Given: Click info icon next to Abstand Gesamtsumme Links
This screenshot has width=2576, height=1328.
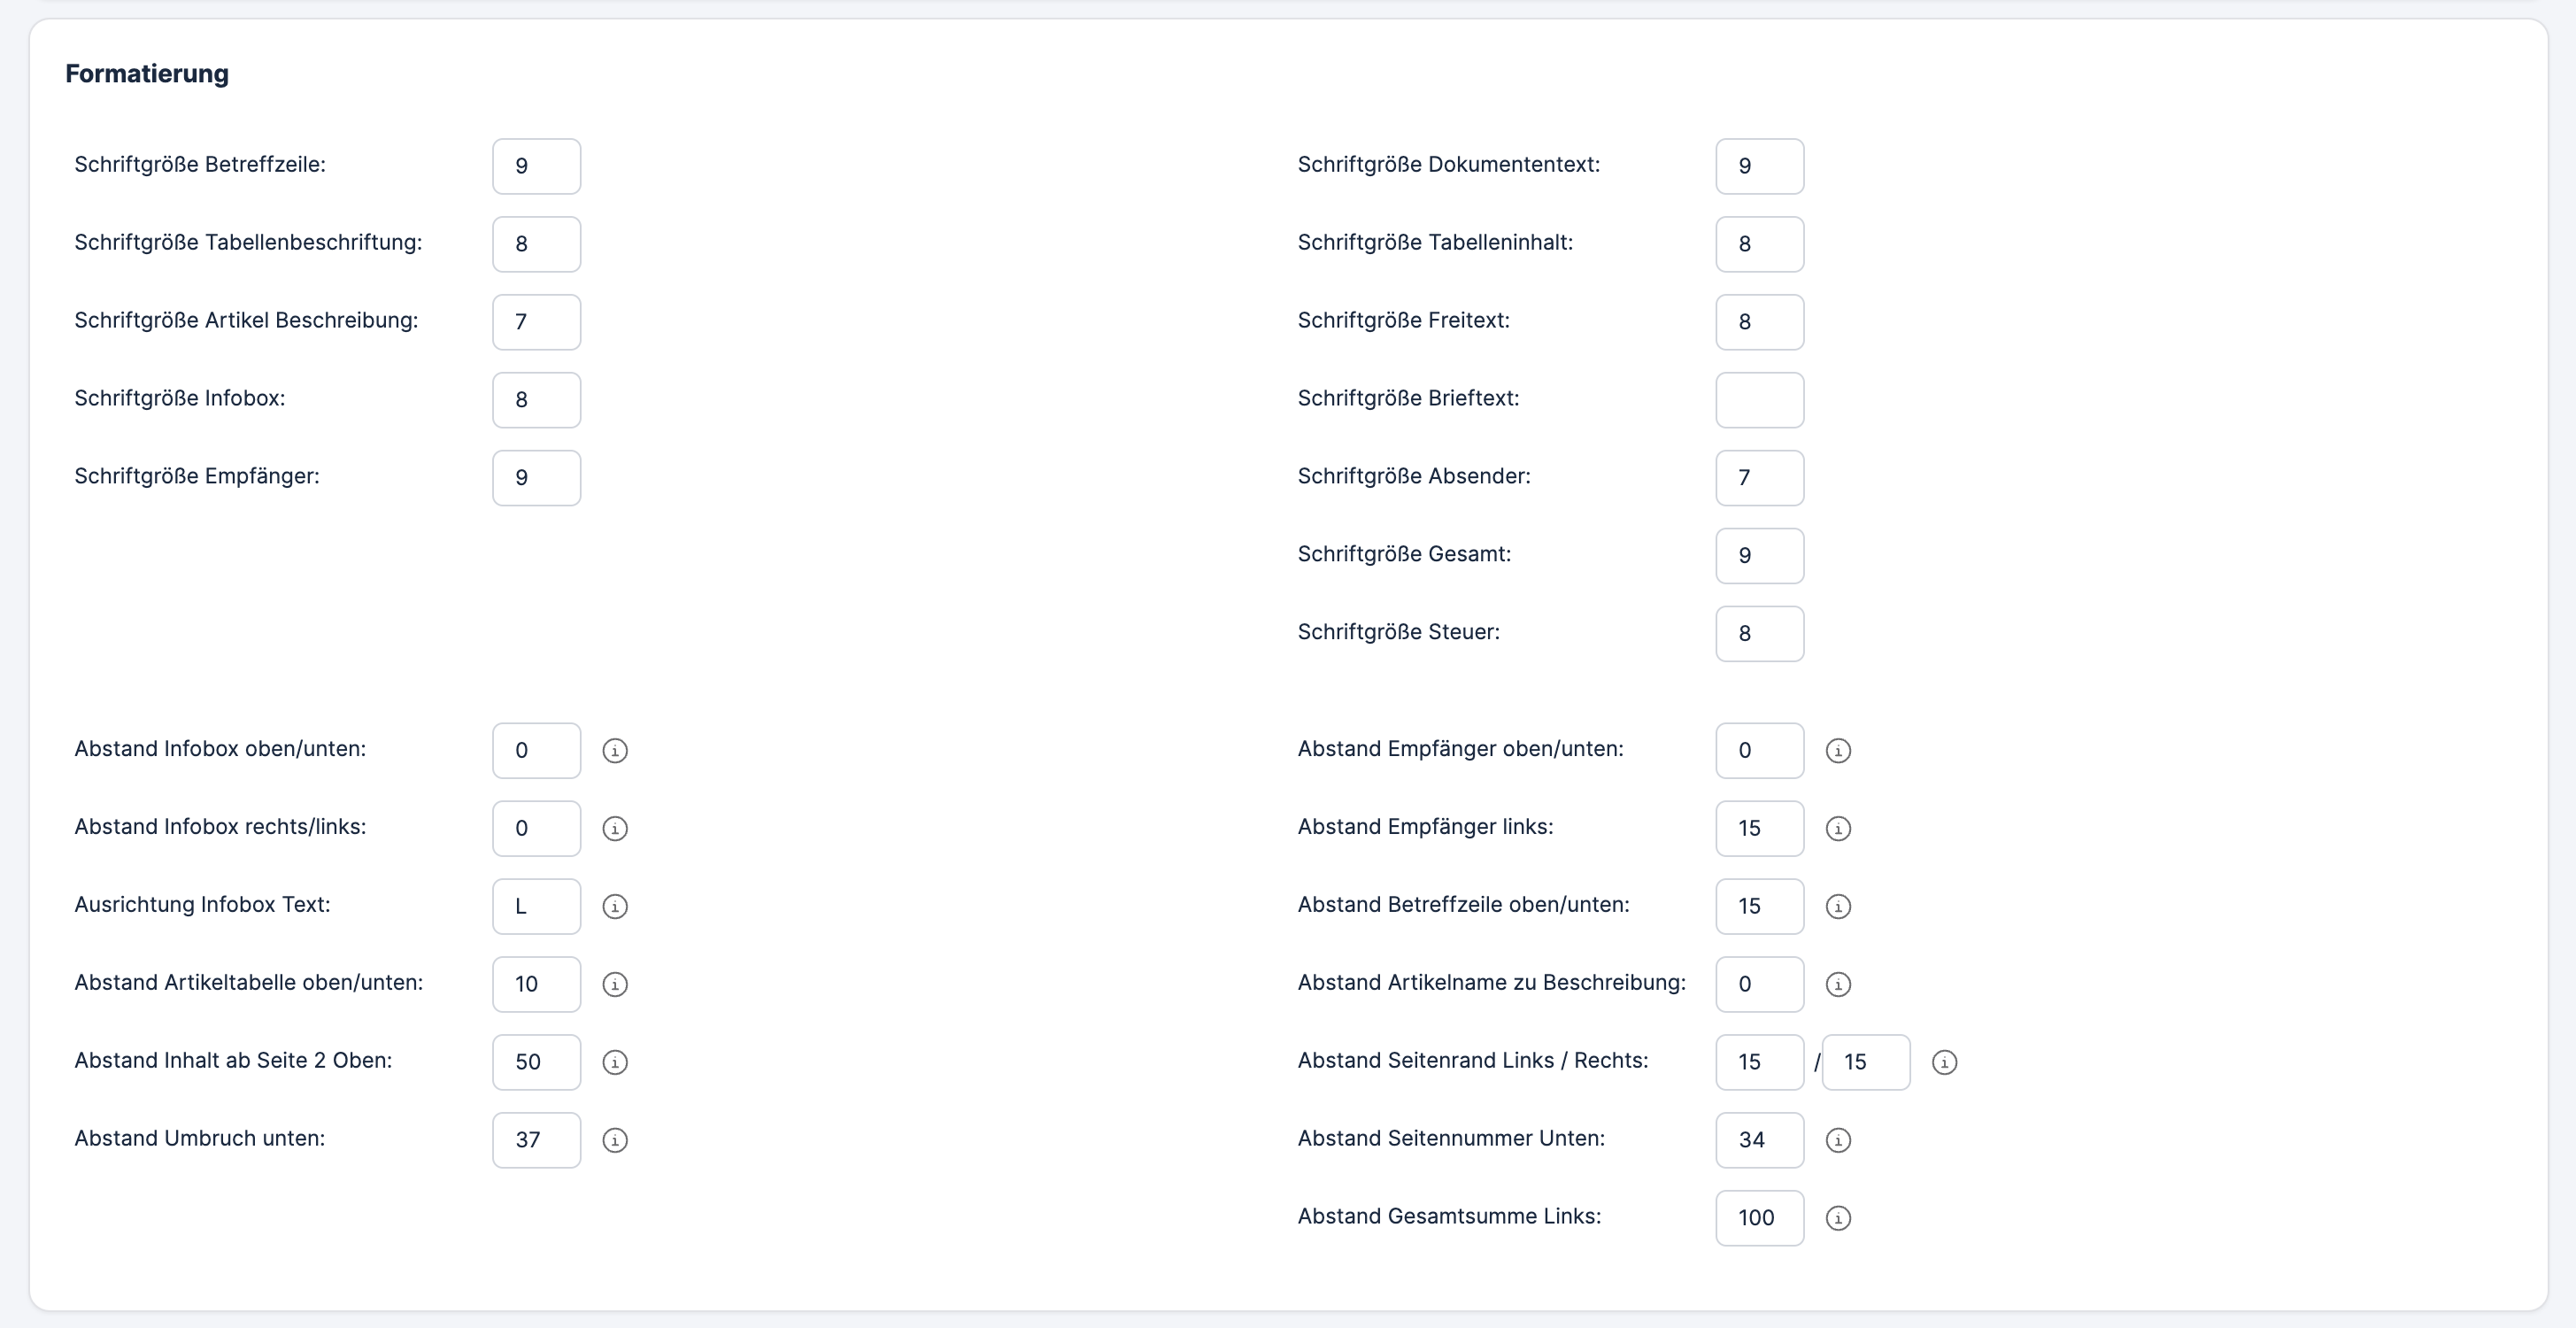Looking at the screenshot, I should coord(1838,1218).
